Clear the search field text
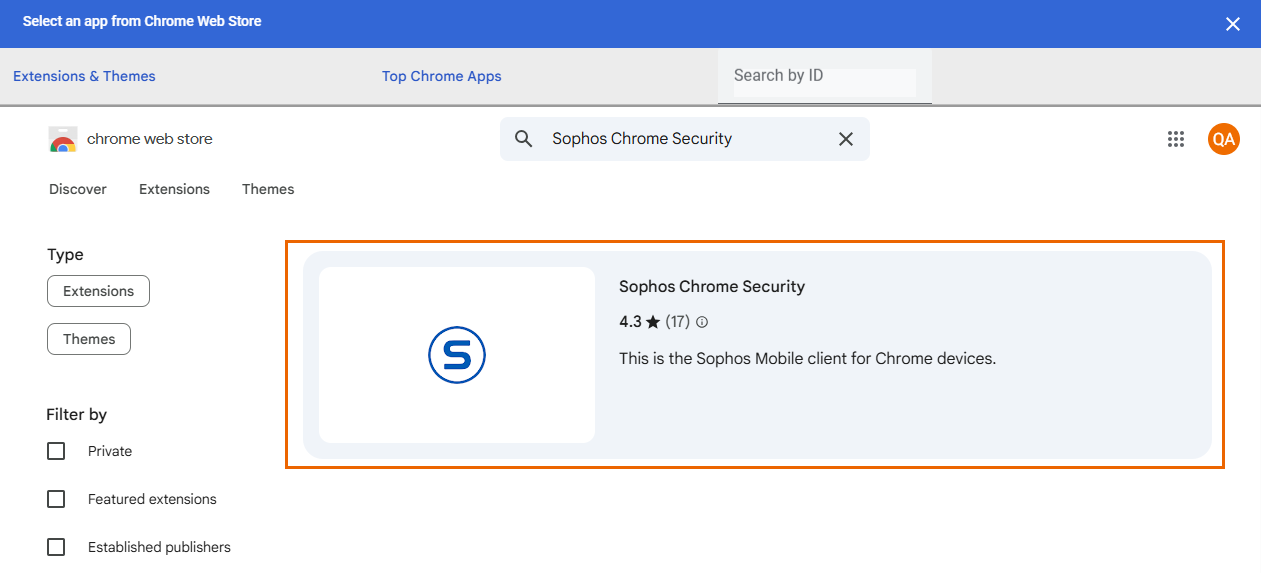1261x573 pixels. pyautogui.click(x=845, y=139)
